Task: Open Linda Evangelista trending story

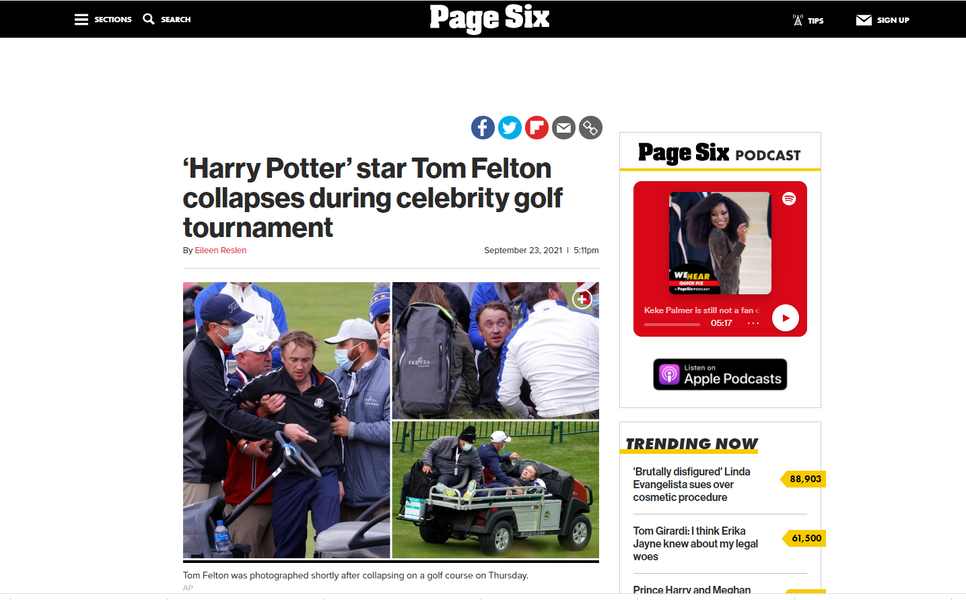Action: point(691,484)
